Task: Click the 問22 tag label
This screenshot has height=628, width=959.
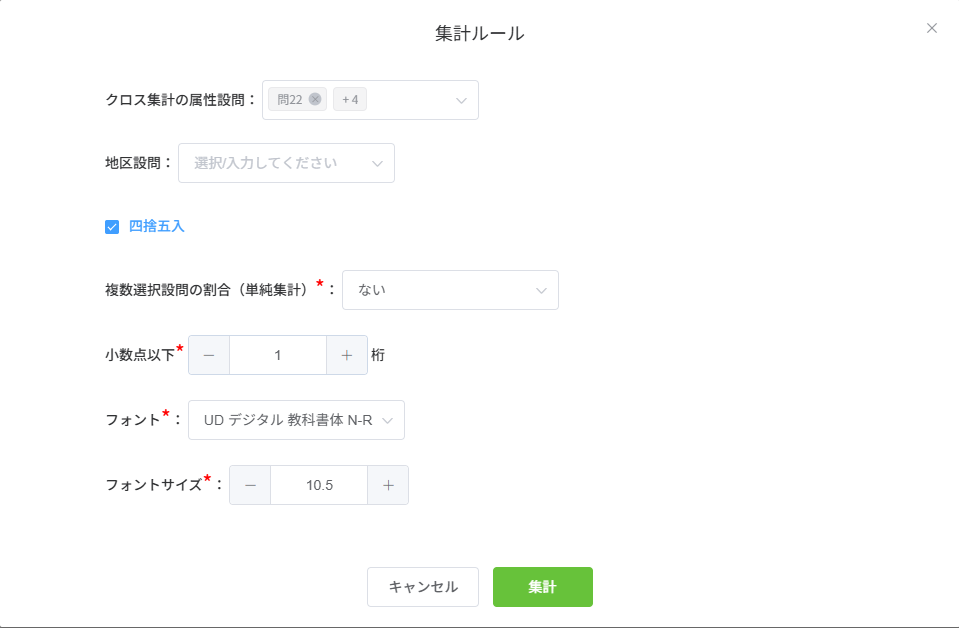Action: (290, 99)
